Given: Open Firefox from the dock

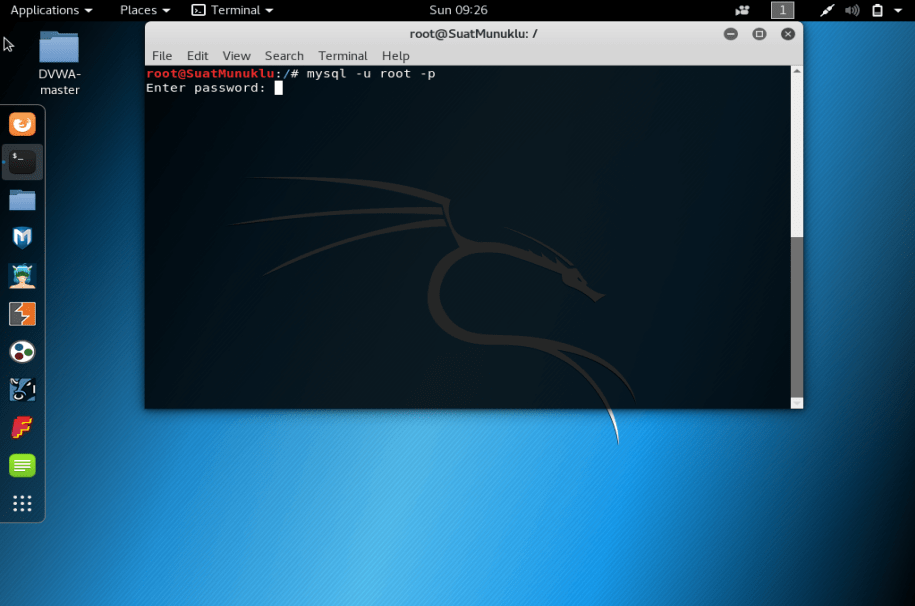Looking at the screenshot, I should (22, 124).
